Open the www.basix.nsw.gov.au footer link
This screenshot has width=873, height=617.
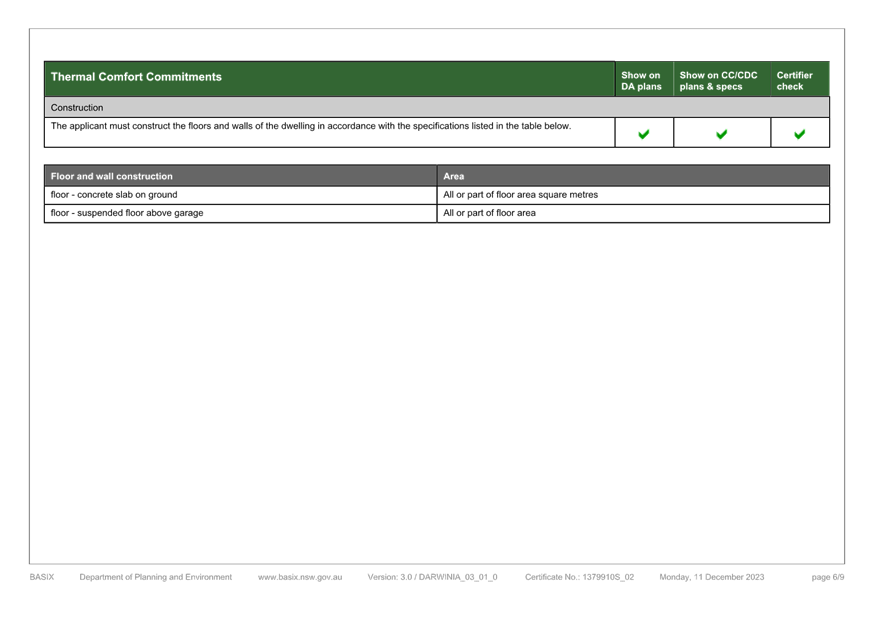point(299,577)
